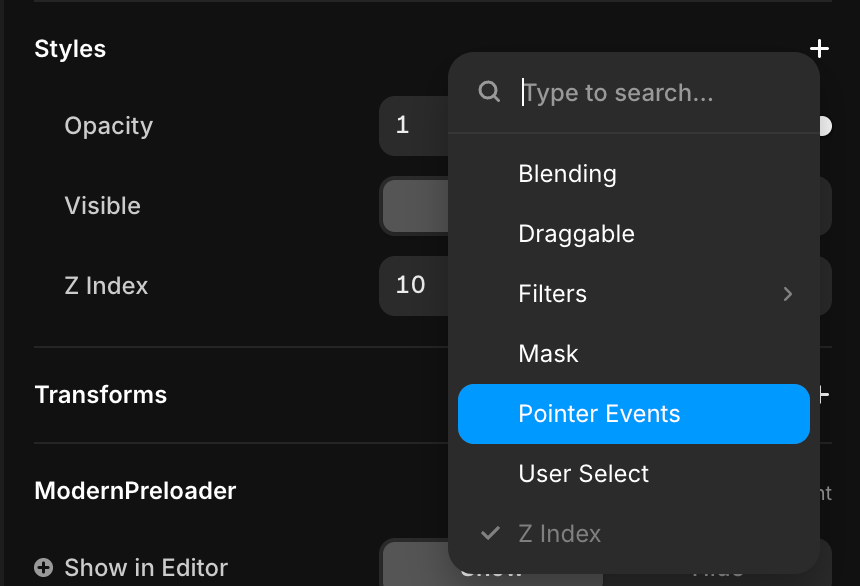
Task: Click the Opacity slider handle
Action: [x=824, y=126]
